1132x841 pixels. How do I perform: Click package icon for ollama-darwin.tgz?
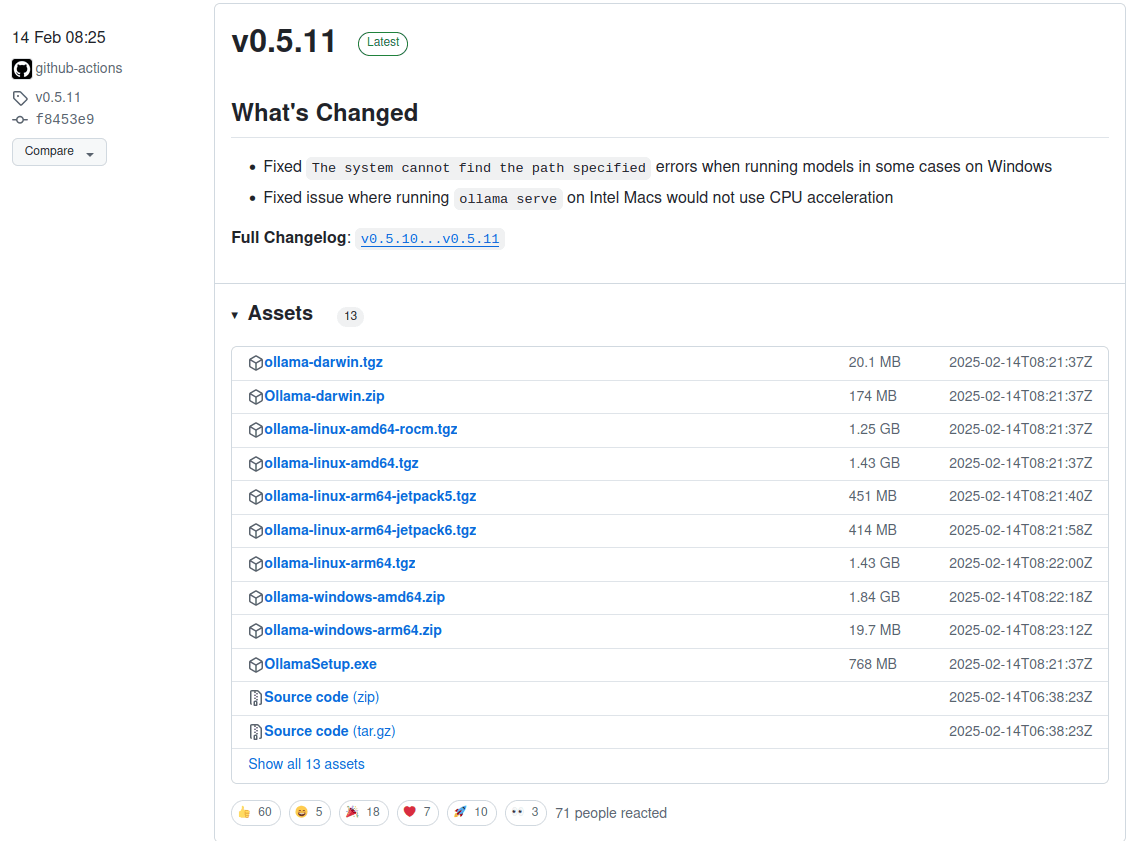(256, 363)
